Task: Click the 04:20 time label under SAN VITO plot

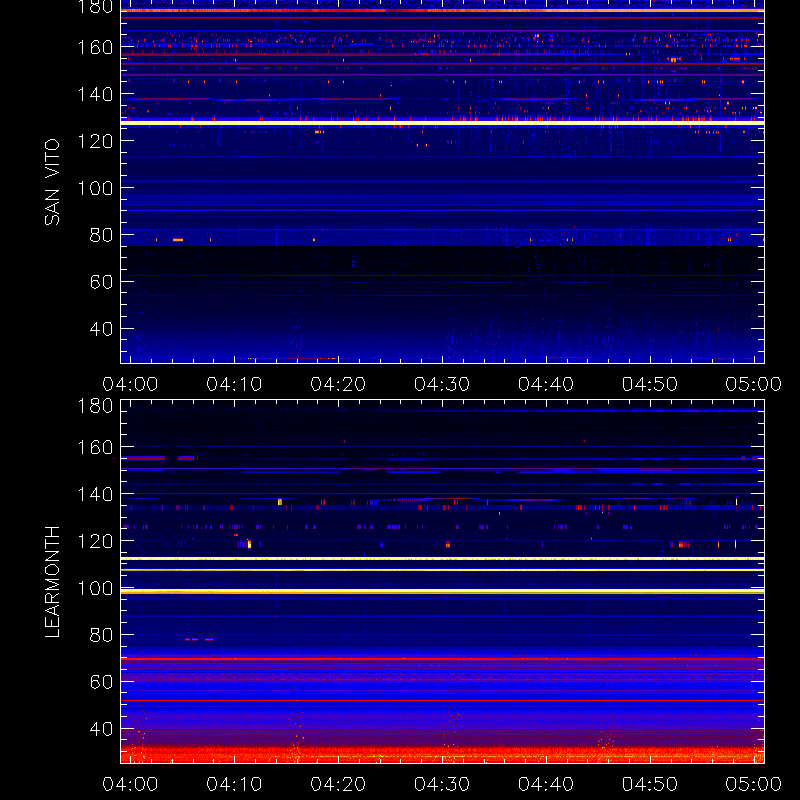Action: tap(338, 384)
